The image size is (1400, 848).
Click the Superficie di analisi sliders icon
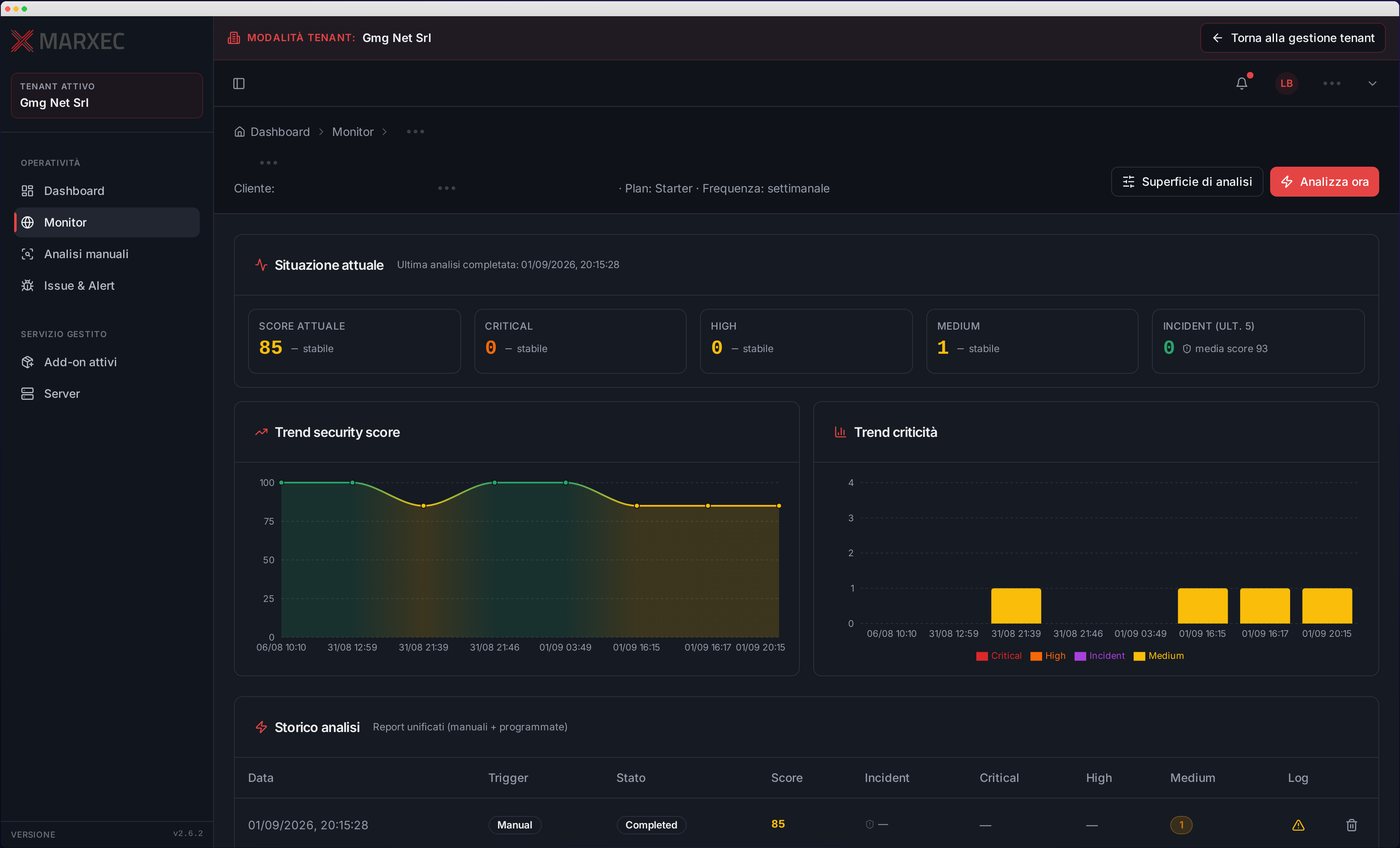pyautogui.click(x=1128, y=182)
